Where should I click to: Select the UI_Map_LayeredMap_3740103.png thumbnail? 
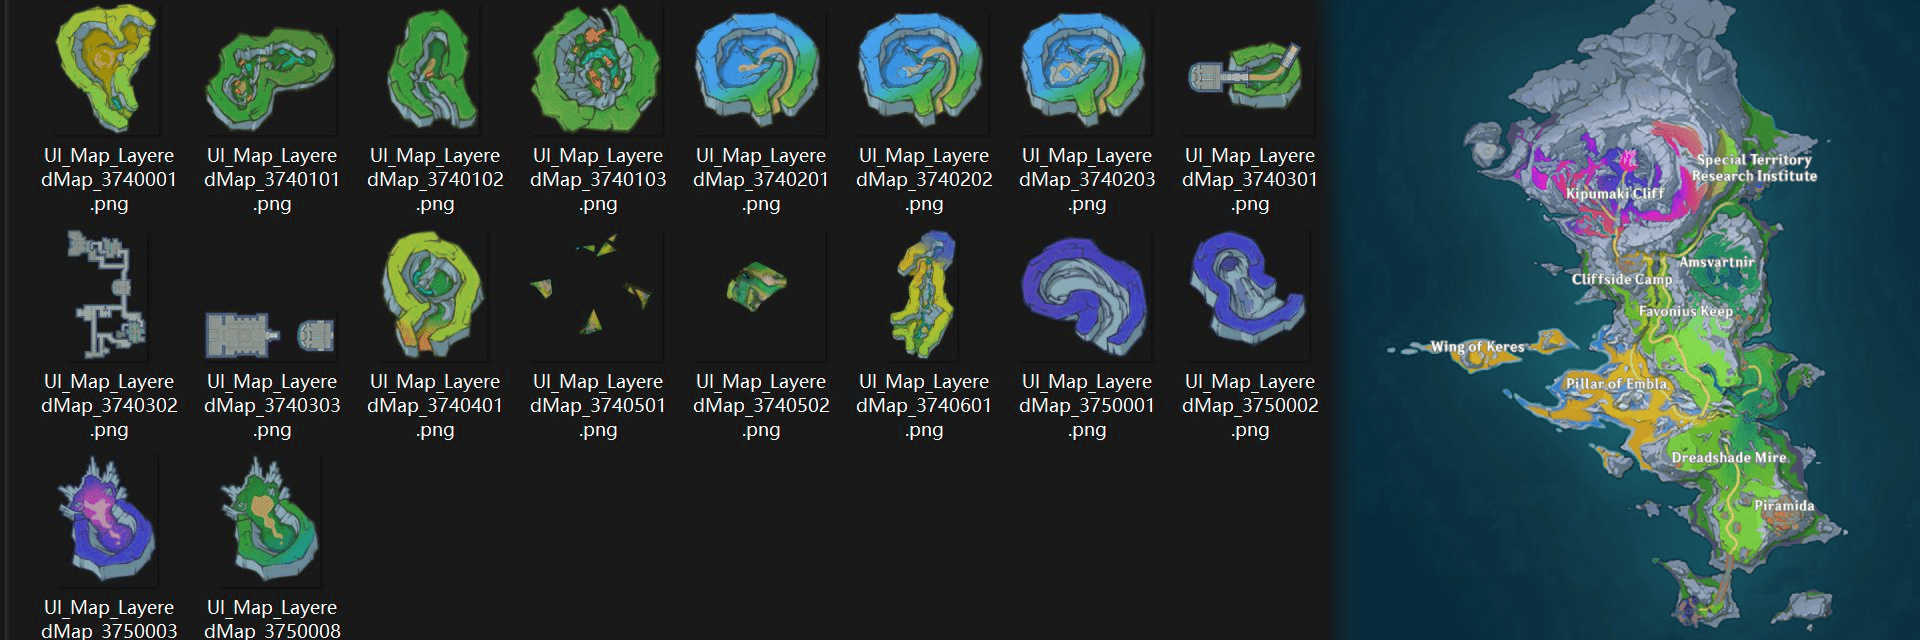tap(598, 70)
